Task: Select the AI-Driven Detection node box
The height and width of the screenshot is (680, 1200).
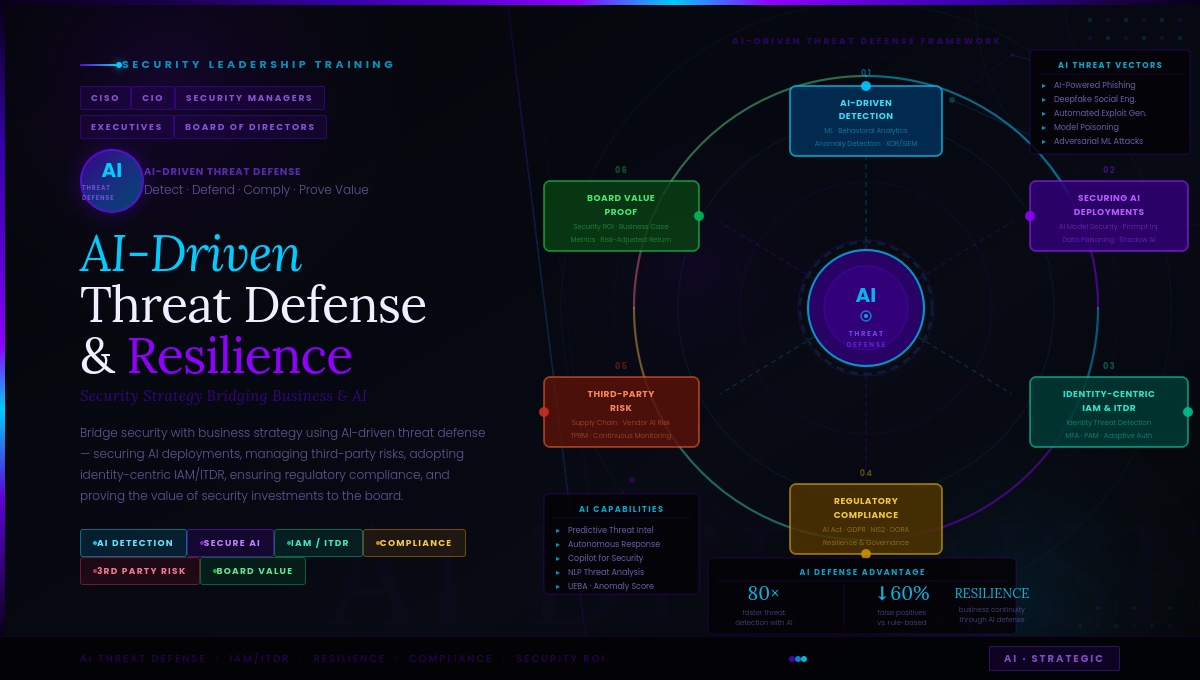Action: coord(866,121)
